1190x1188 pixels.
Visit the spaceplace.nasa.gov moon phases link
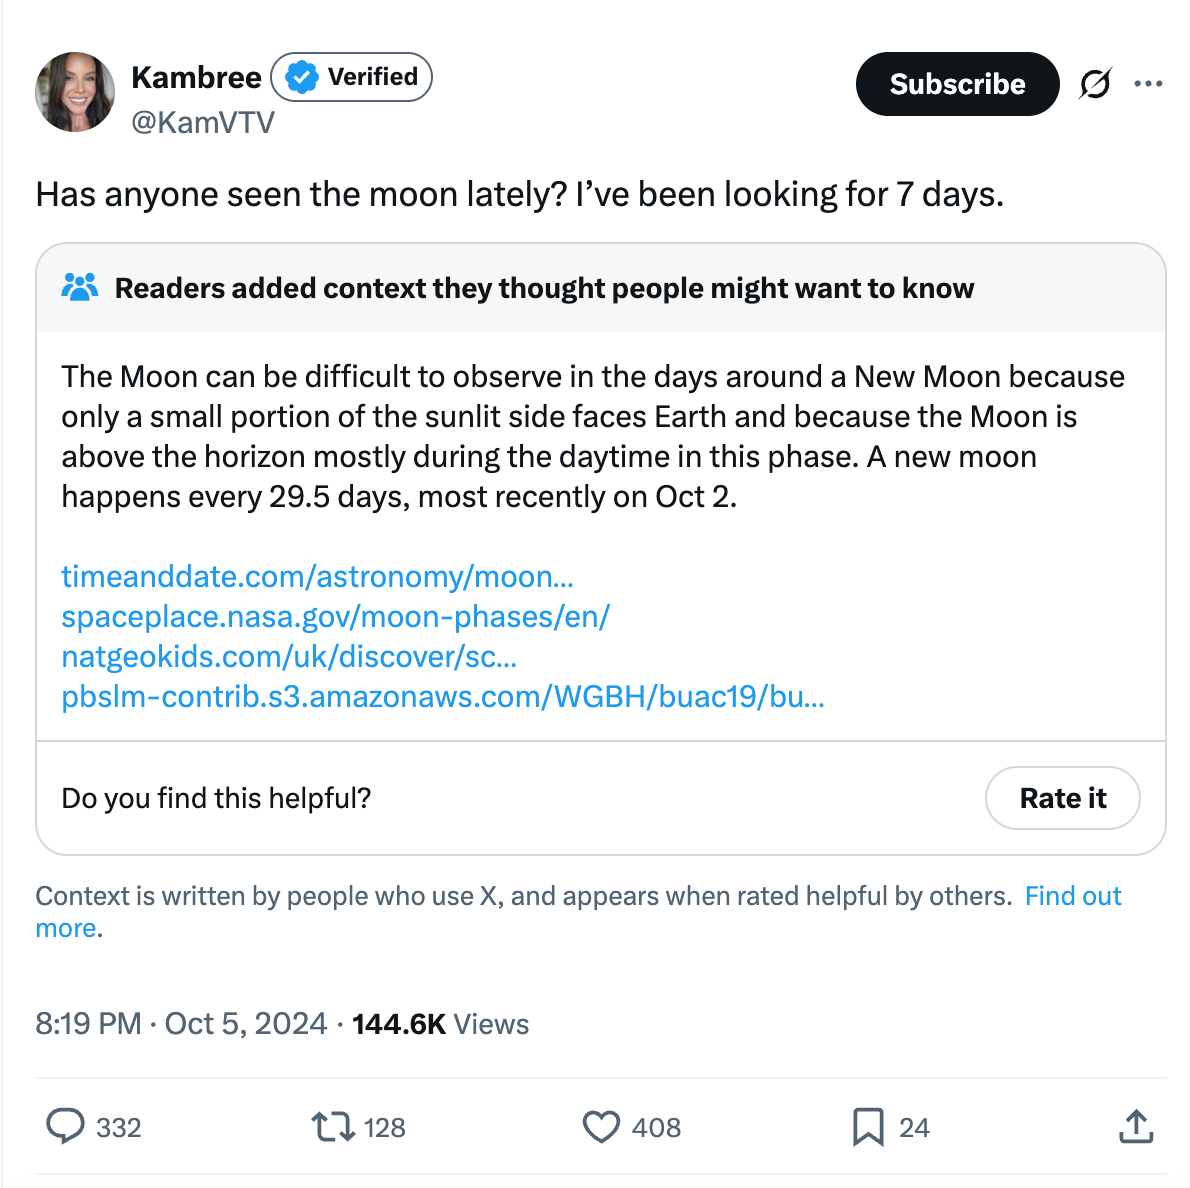tap(336, 617)
